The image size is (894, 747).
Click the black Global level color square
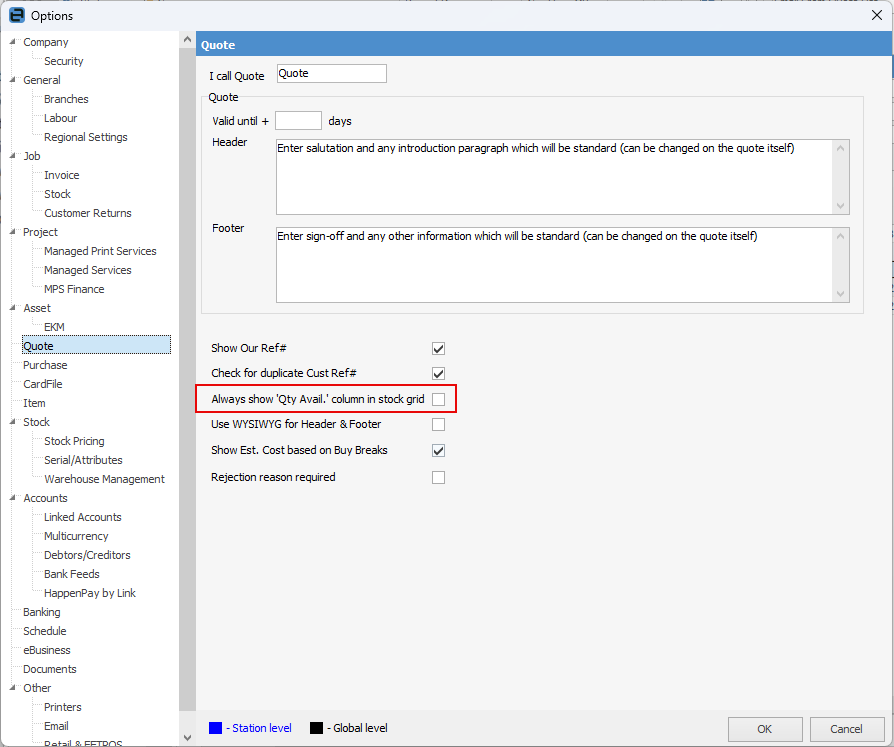click(317, 728)
